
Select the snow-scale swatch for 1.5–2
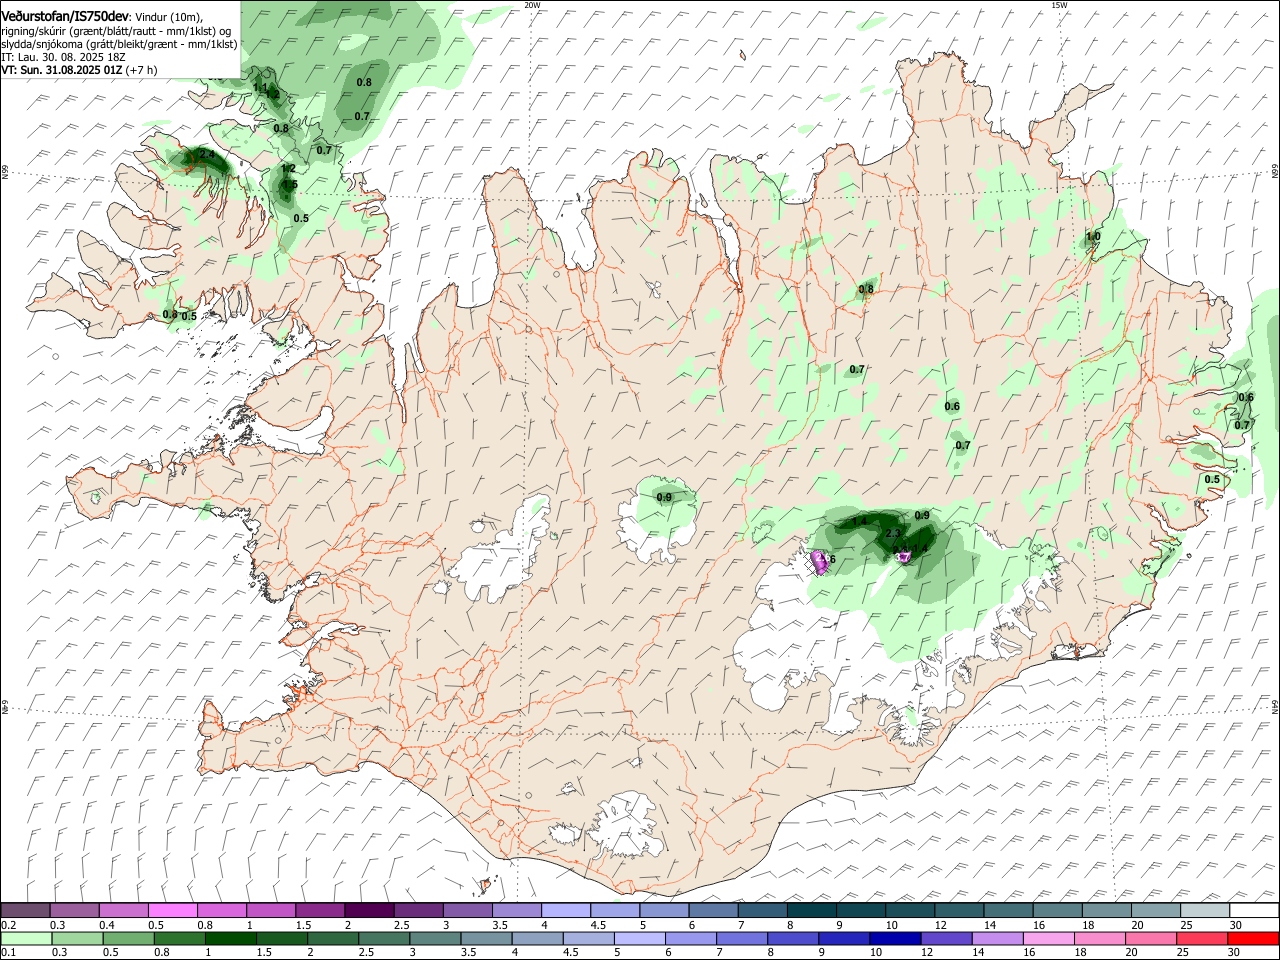pos(320,910)
